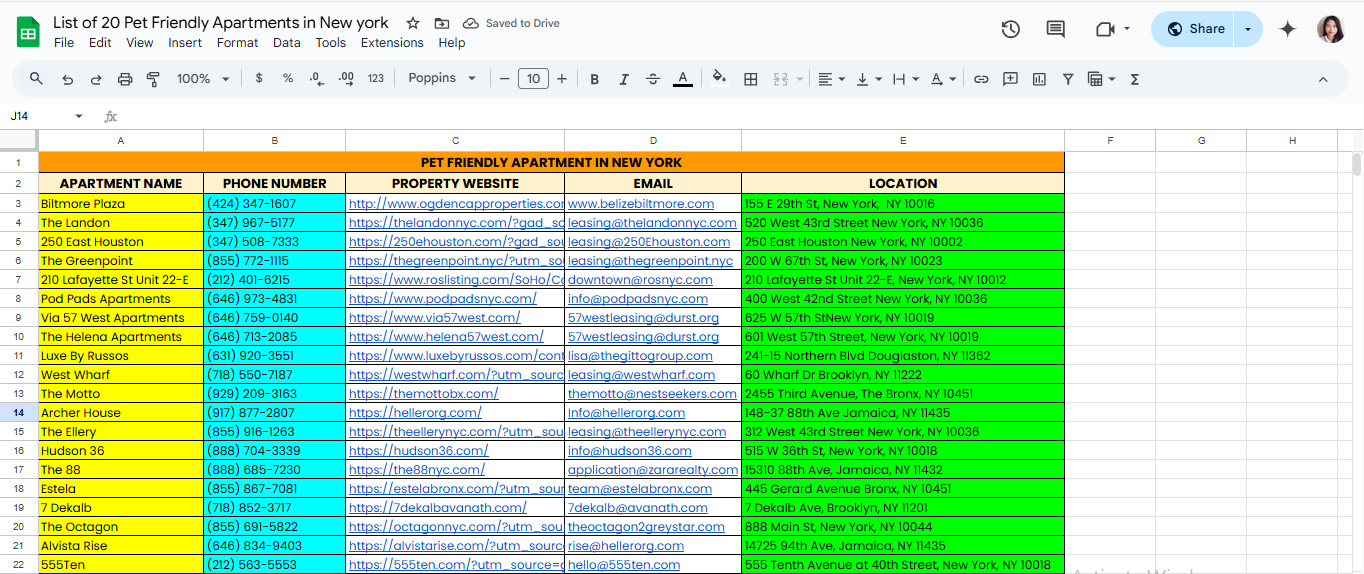
Task: Open the borders tool
Action: click(751, 79)
